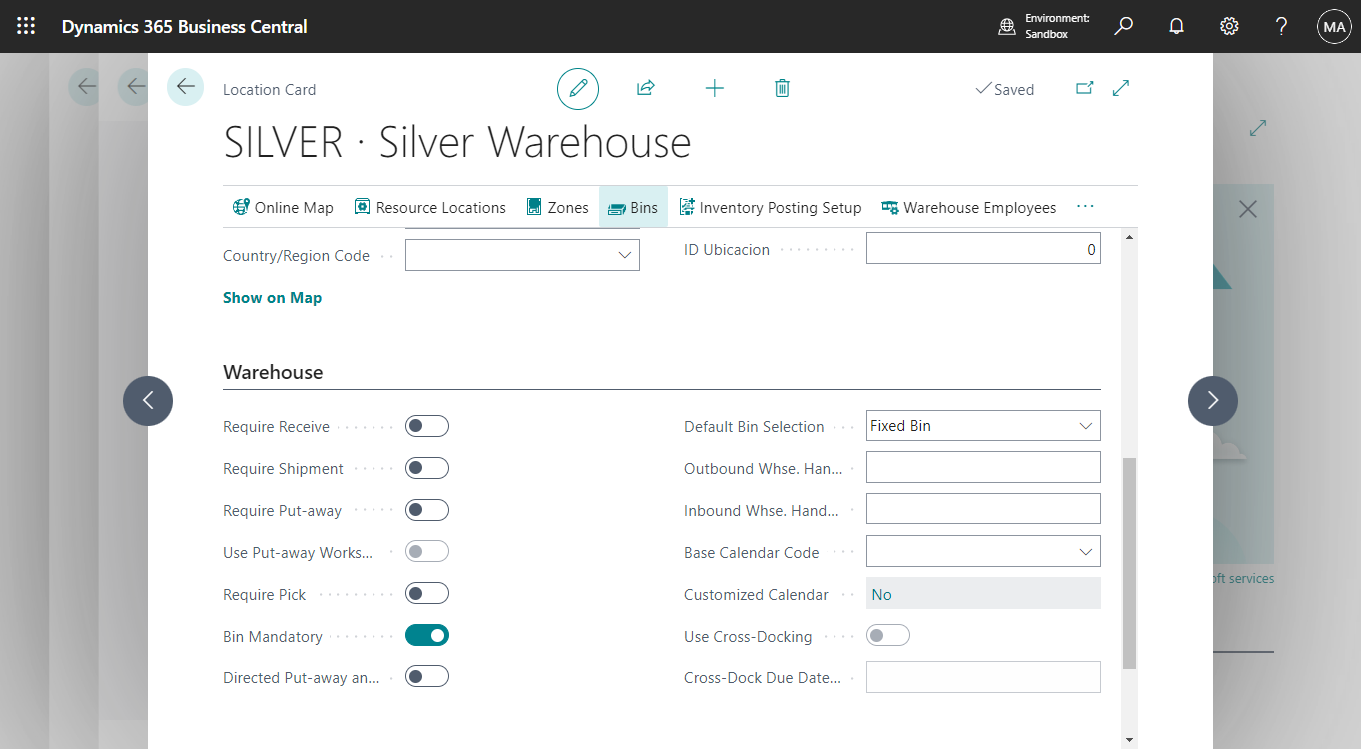This screenshot has width=1361, height=749.
Task: Enable the Require Receive toggle
Action: (427, 427)
